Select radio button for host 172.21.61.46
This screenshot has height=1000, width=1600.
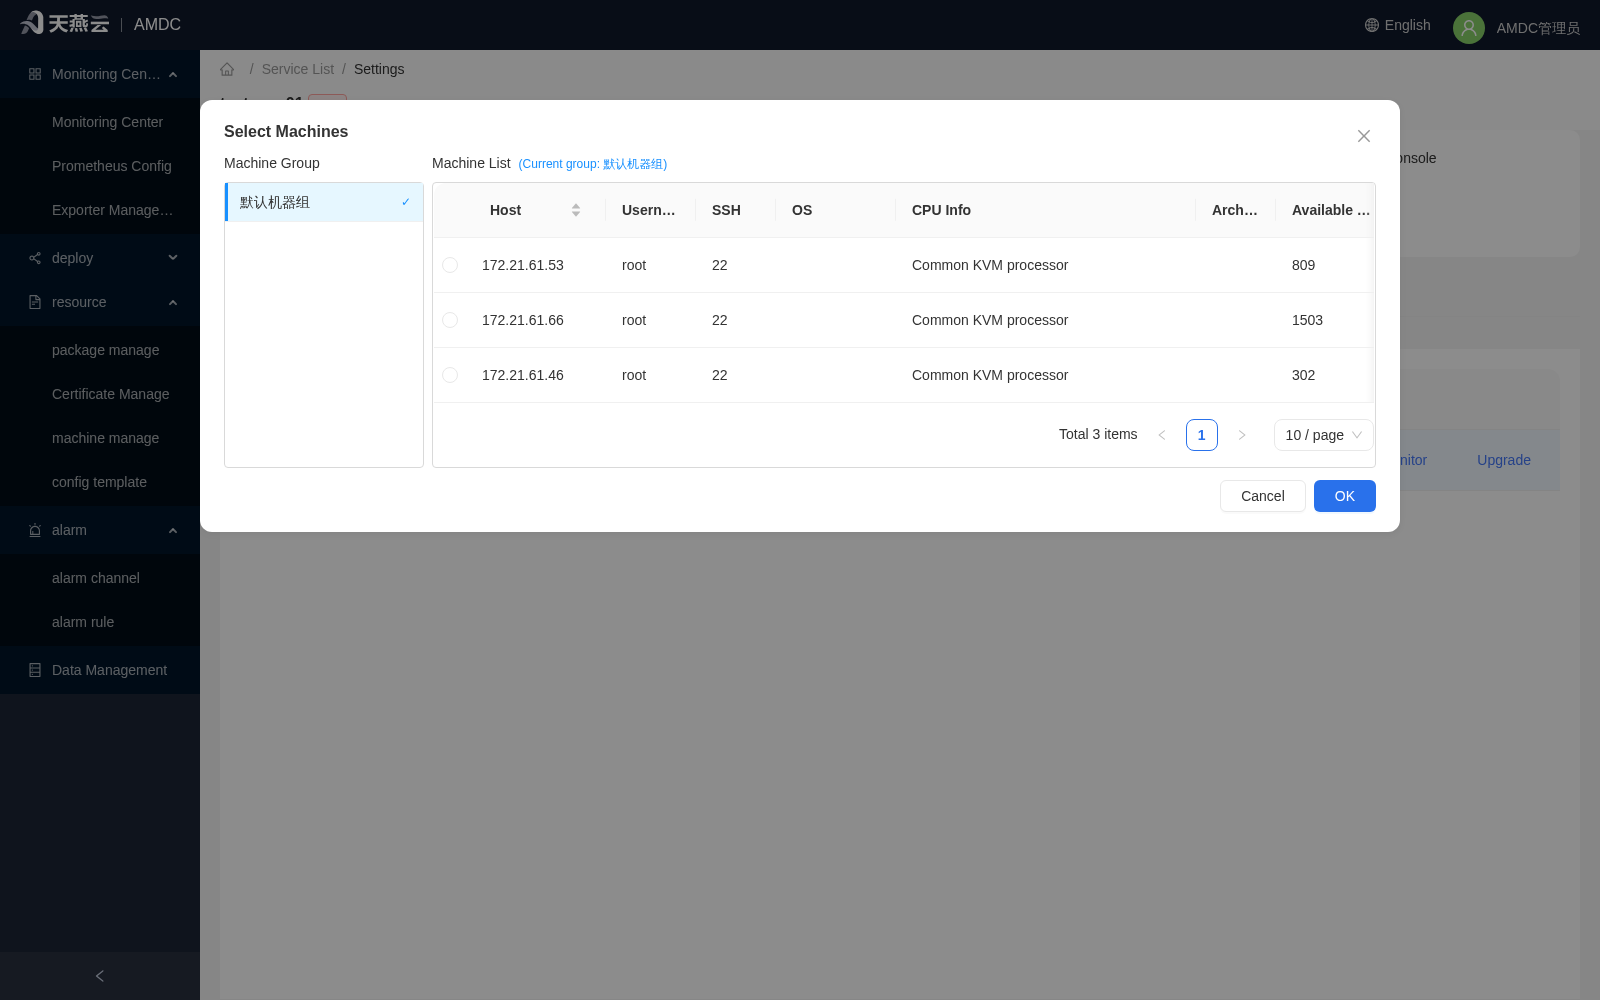(x=450, y=375)
